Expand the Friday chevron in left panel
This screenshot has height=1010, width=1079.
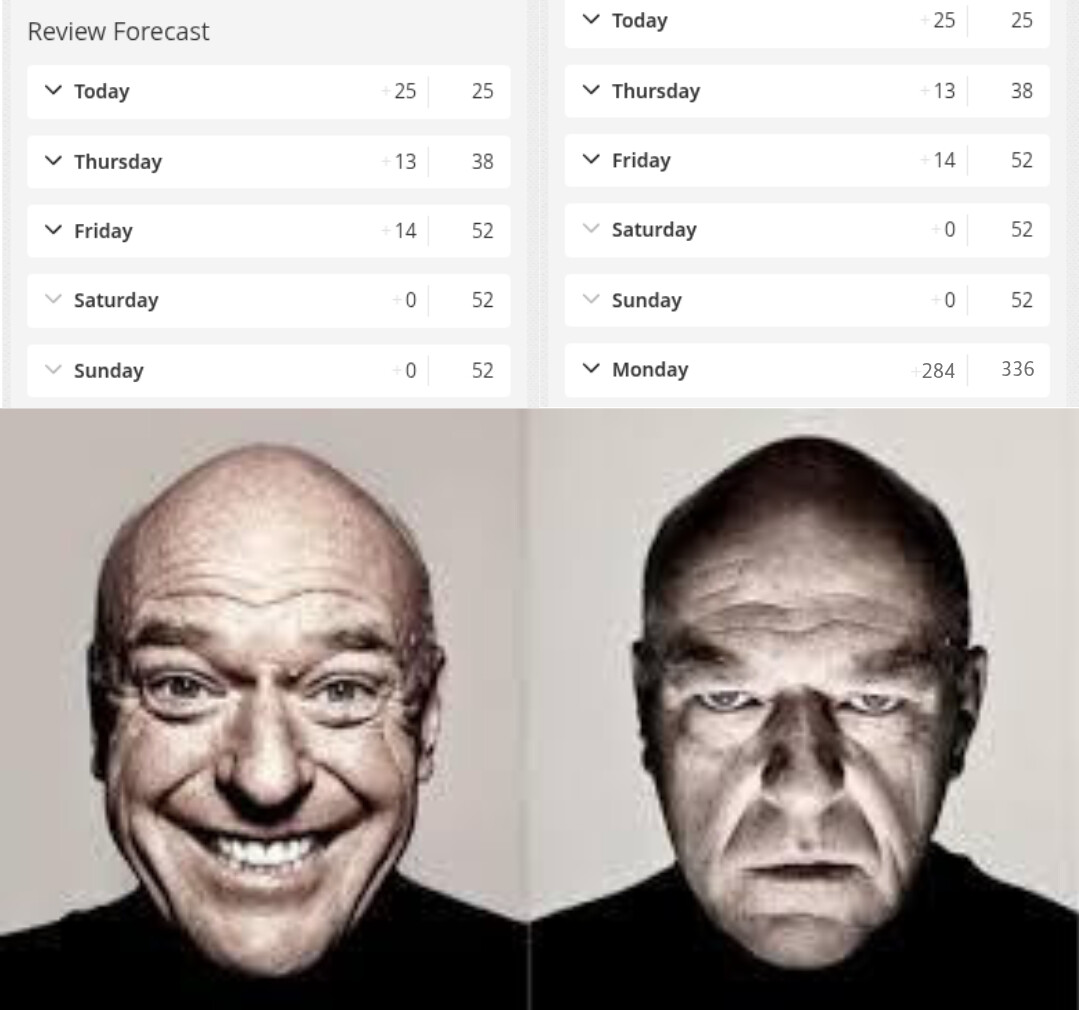[x=53, y=230]
